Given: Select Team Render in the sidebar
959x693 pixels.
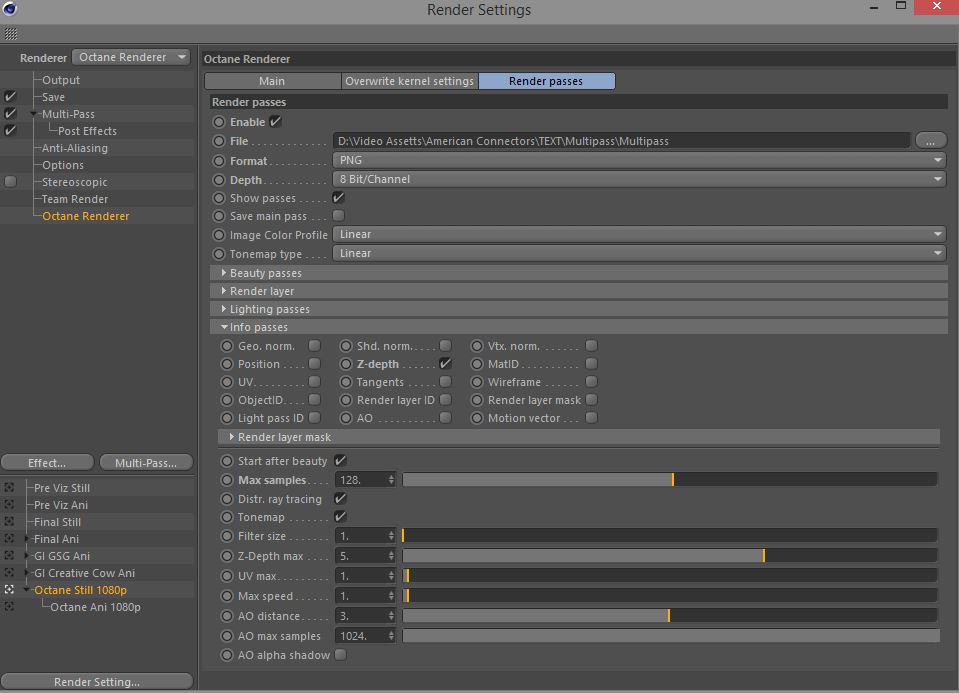Looking at the screenshot, I should point(75,199).
